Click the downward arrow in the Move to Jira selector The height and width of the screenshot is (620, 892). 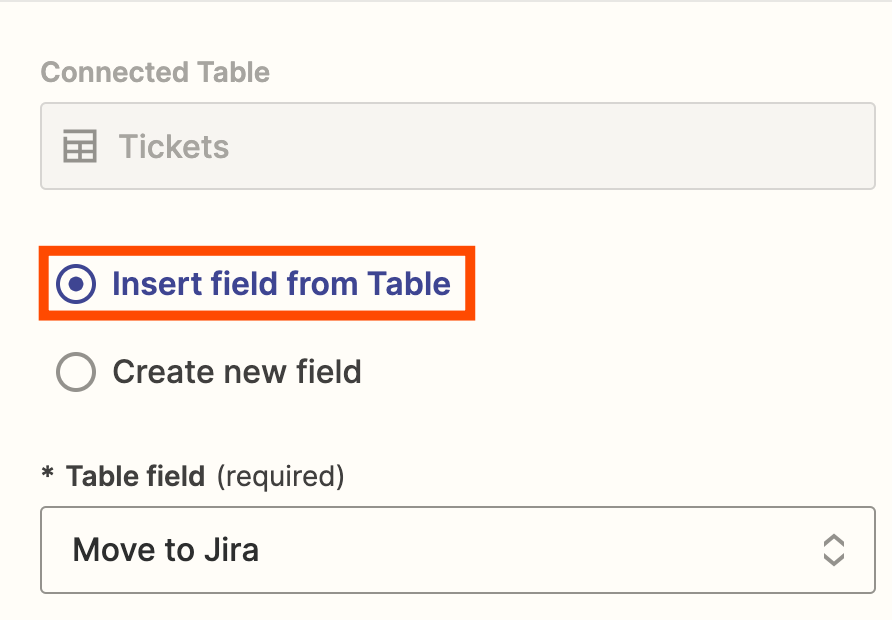tap(833, 559)
